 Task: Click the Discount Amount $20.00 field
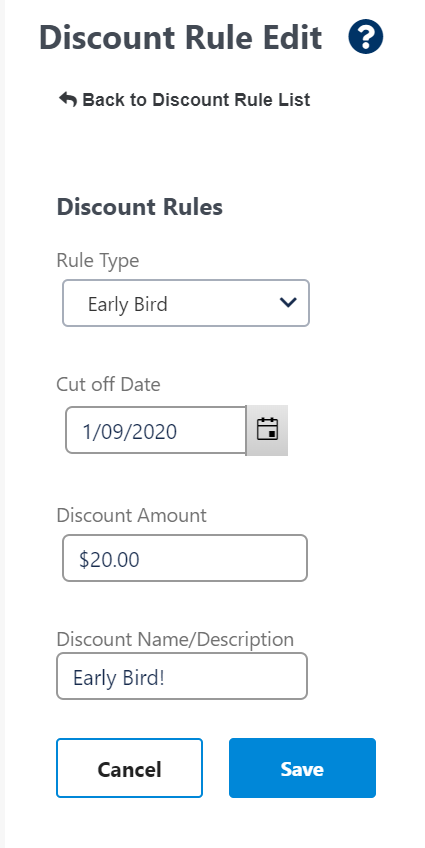185,558
